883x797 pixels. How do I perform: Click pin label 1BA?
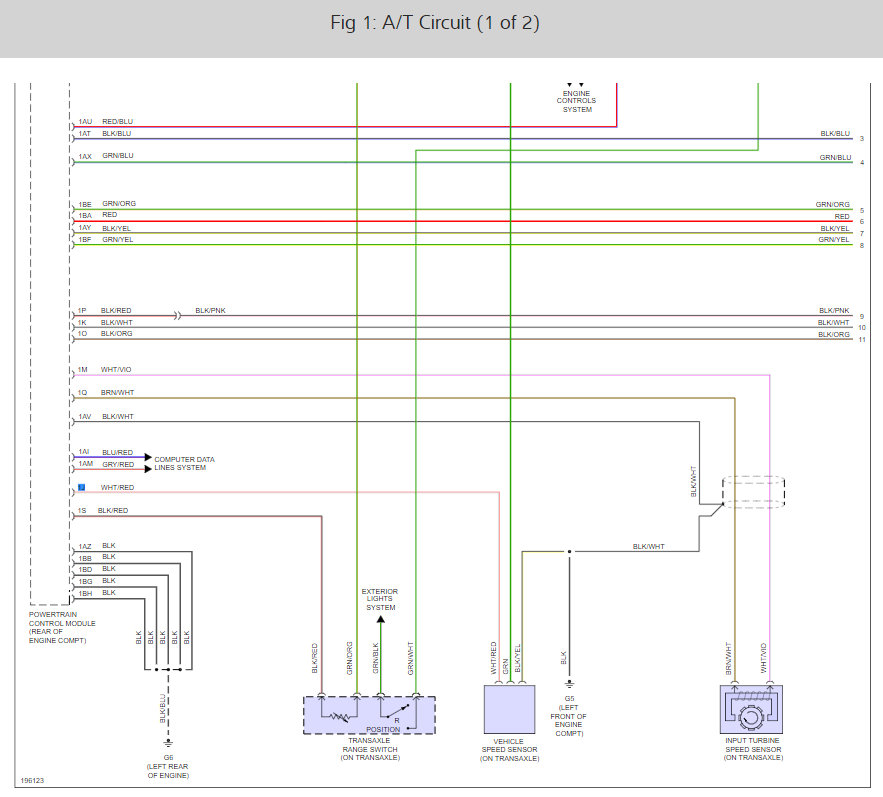(x=85, y=216)
